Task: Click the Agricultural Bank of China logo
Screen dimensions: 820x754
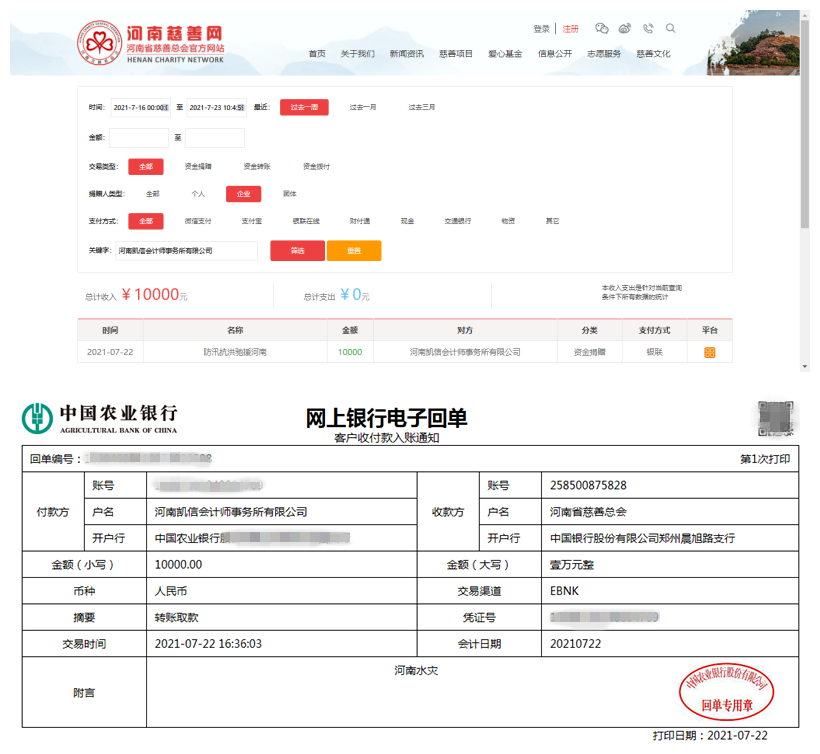Action: [x=99, y=418]
